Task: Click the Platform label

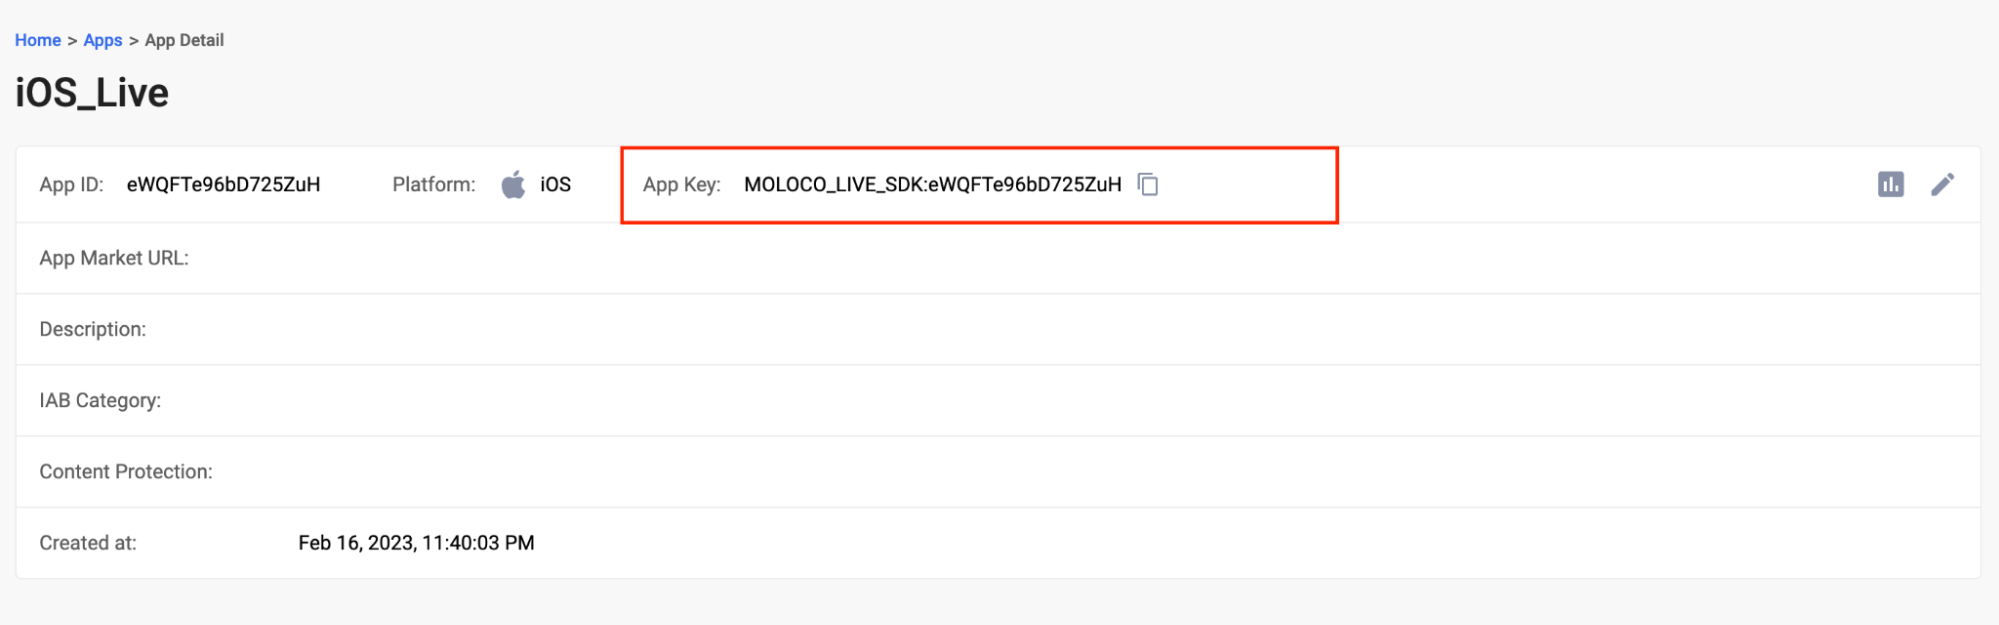Action: point(434,184)
